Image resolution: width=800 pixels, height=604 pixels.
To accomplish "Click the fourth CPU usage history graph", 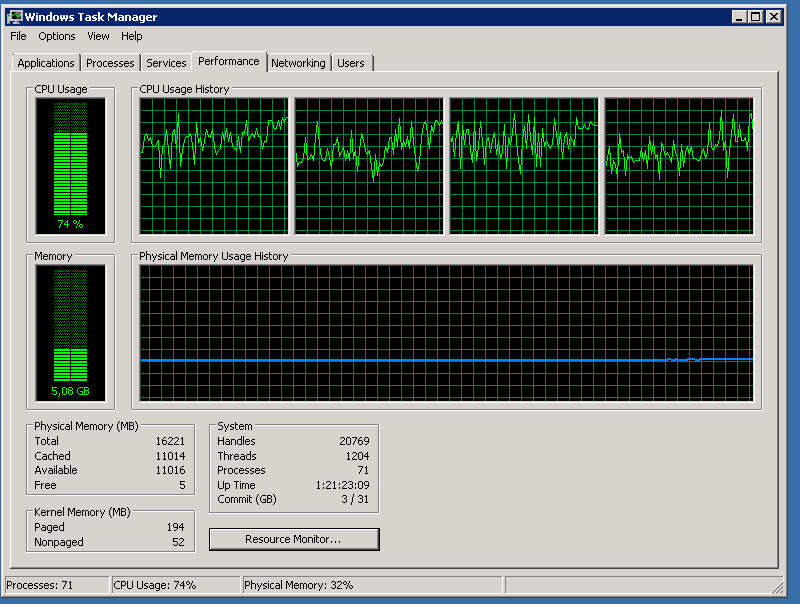I will click(x=679, y=166).
